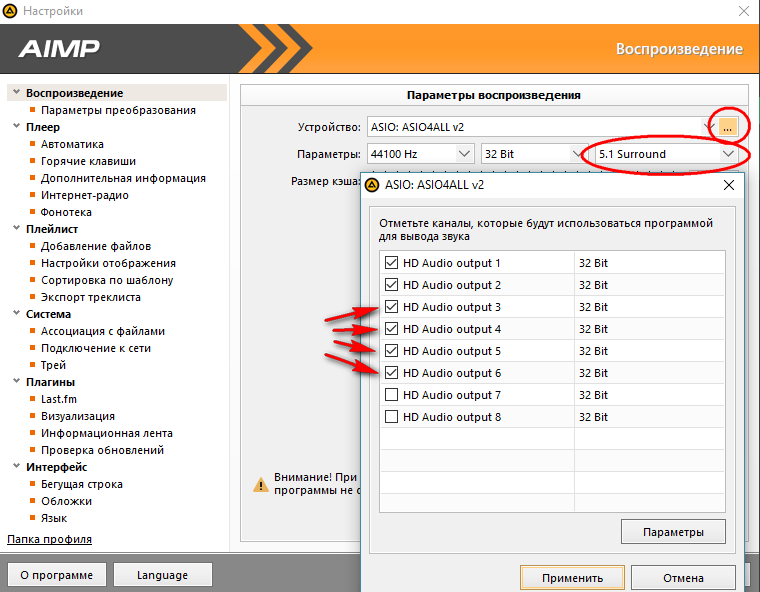
Task: Go to Добавление файлов page
Action: [x=96, y=246]
